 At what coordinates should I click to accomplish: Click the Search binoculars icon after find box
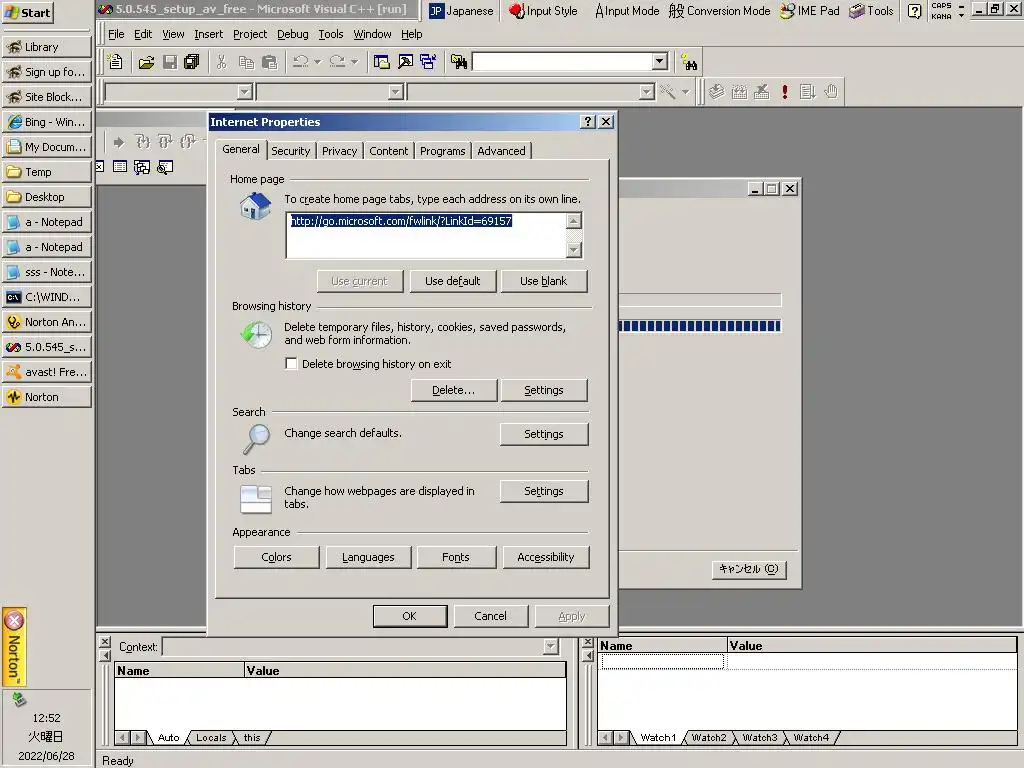(x=689, y=62)
